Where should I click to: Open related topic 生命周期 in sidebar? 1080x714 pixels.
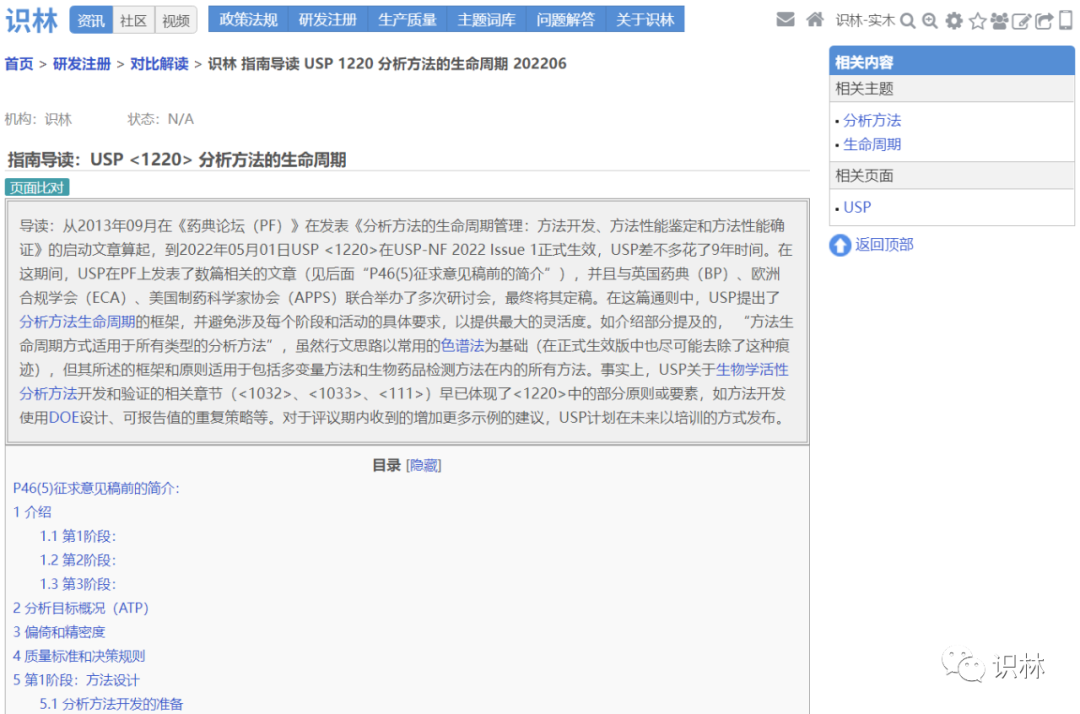(x=872, y=145)
